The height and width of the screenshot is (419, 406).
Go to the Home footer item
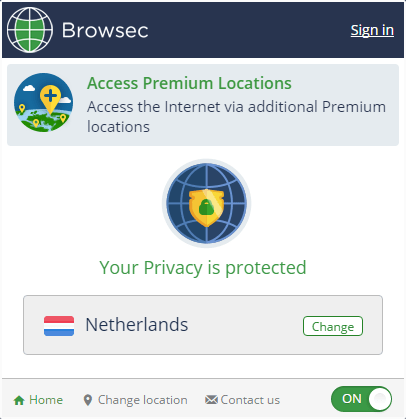[38, 400]
